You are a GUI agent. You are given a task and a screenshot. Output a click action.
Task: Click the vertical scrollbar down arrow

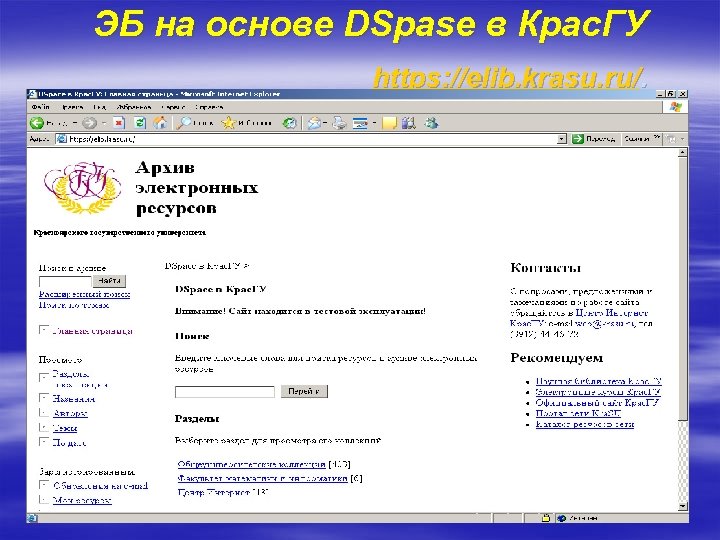[x=683, y=506]
